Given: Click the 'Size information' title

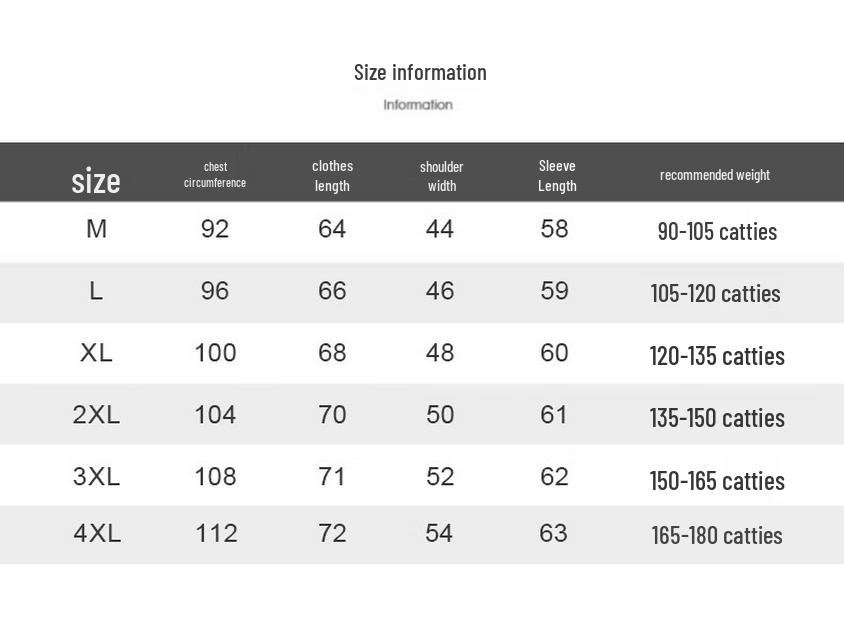Looking at the screenshot, I should pyautogui.click(x=420, y=72).
